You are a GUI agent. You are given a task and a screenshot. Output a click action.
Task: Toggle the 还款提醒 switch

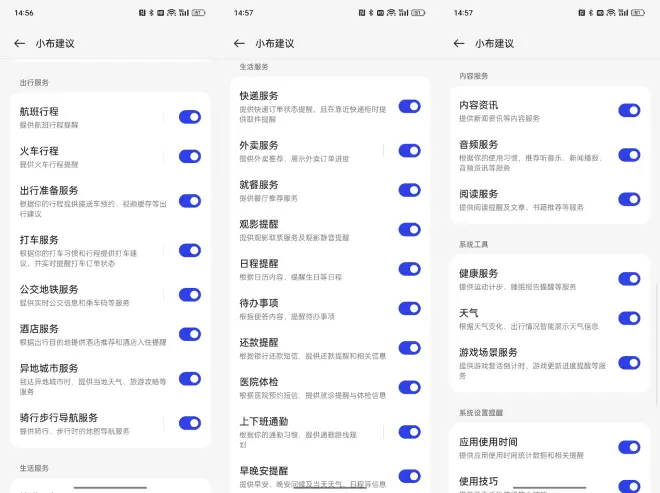409,347
